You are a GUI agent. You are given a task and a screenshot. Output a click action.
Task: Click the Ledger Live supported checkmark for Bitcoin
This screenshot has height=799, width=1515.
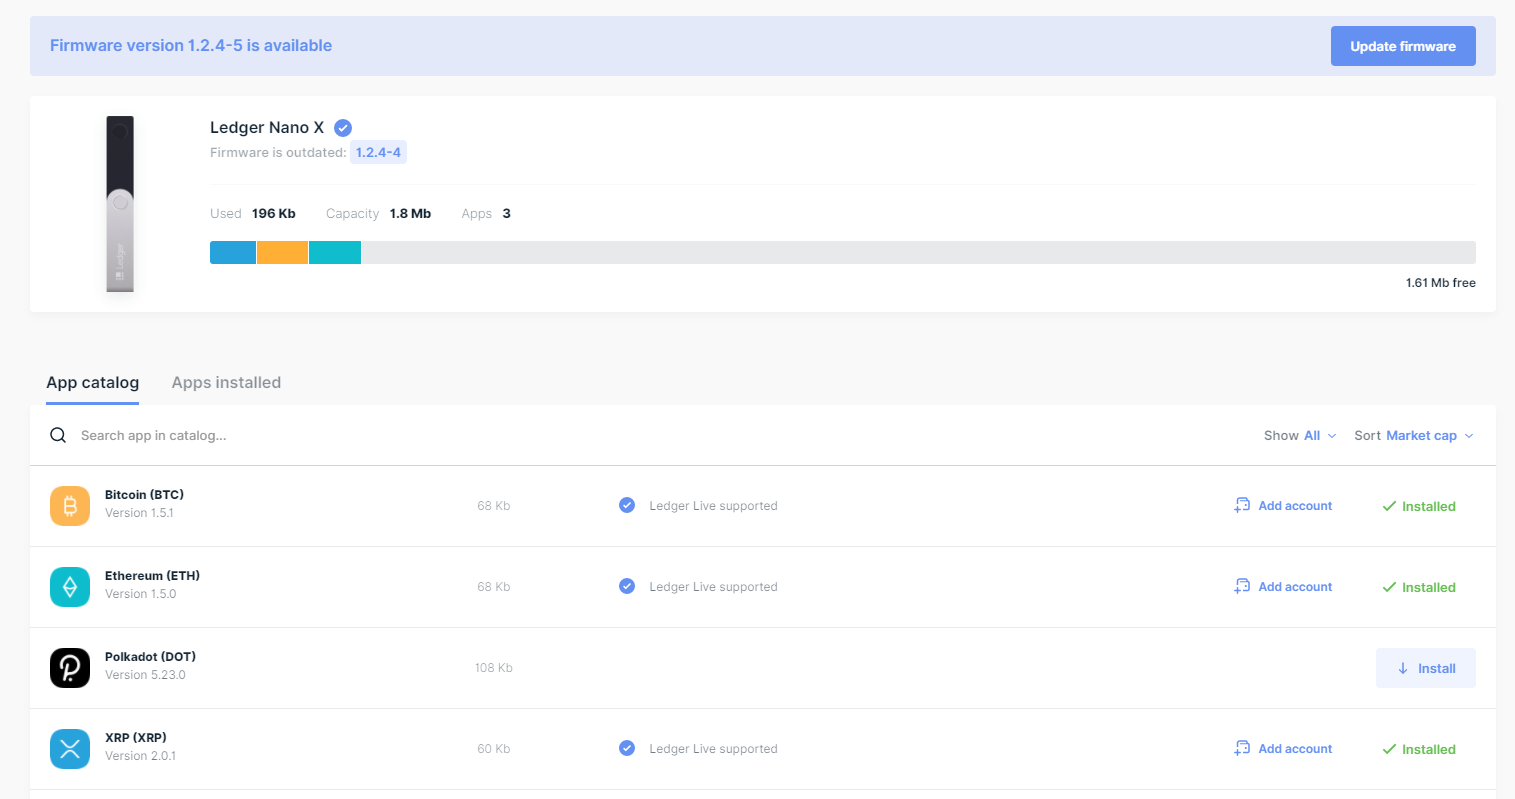tap(627, 505)
